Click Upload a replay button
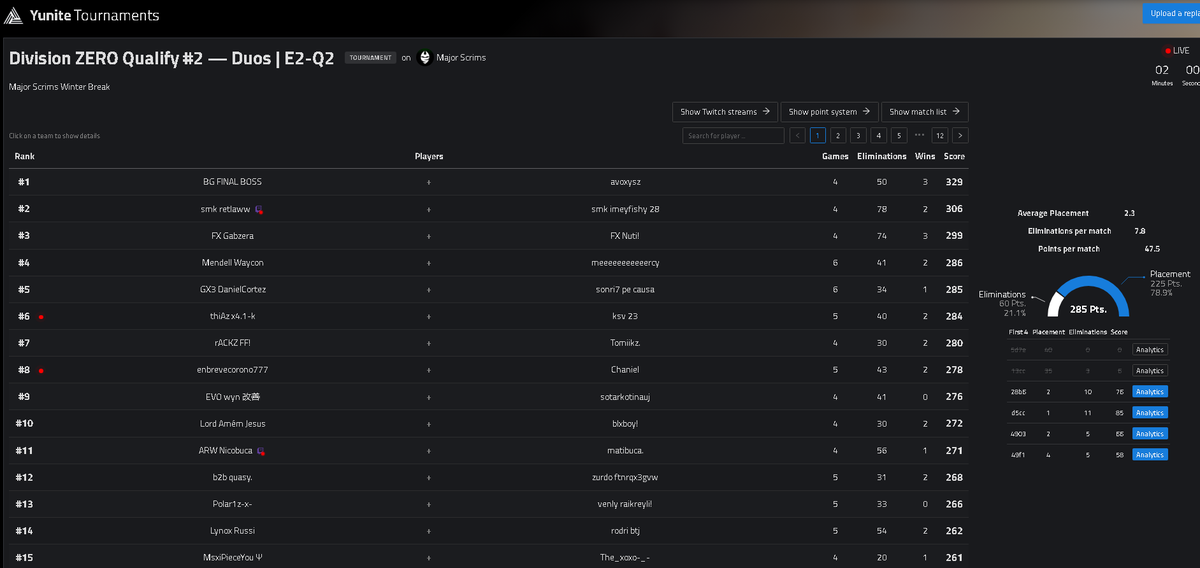The height and width of the screenshot is (568, 1200). 1171,13
